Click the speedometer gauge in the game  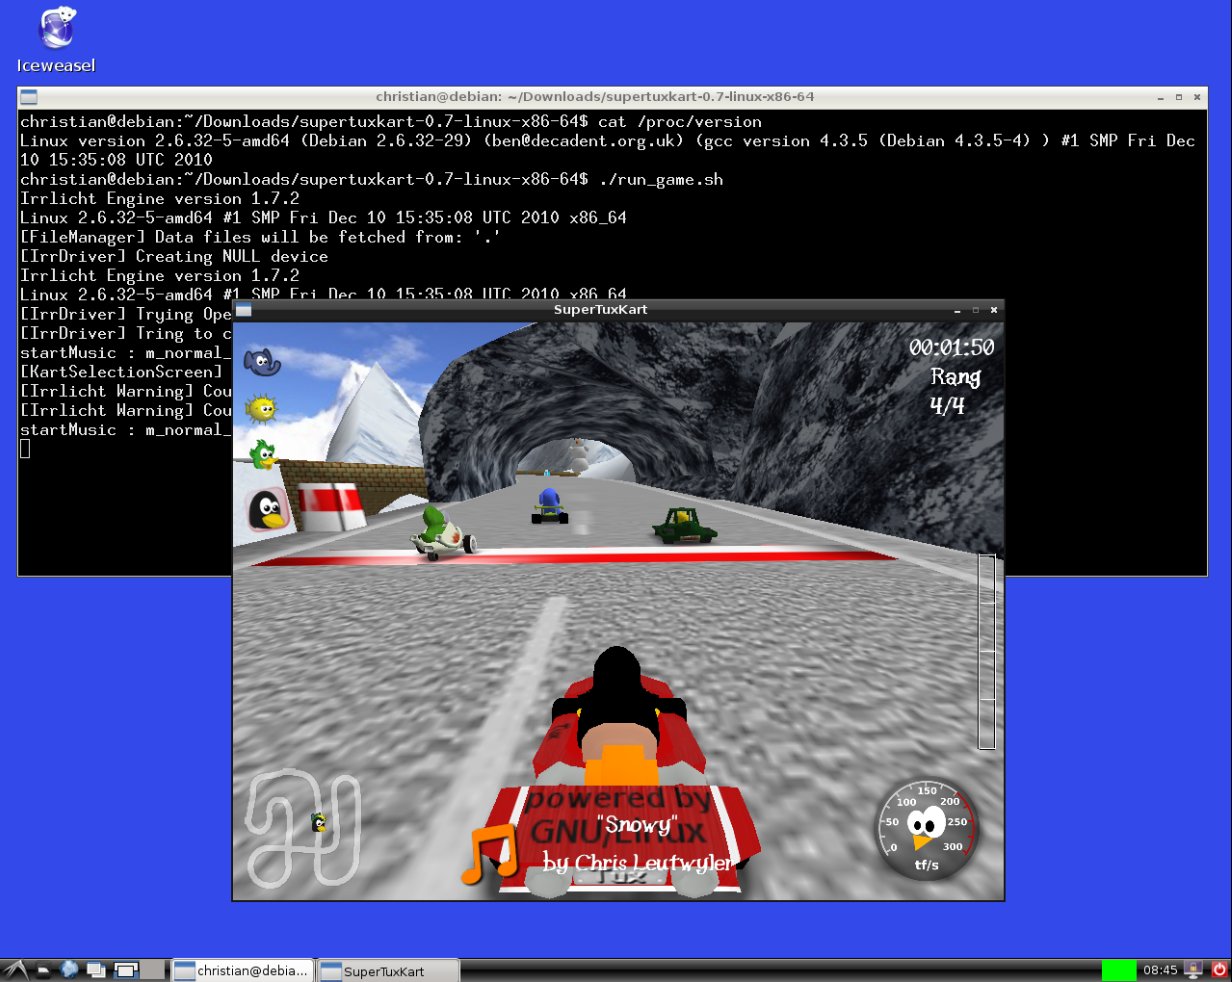[926, 829]
